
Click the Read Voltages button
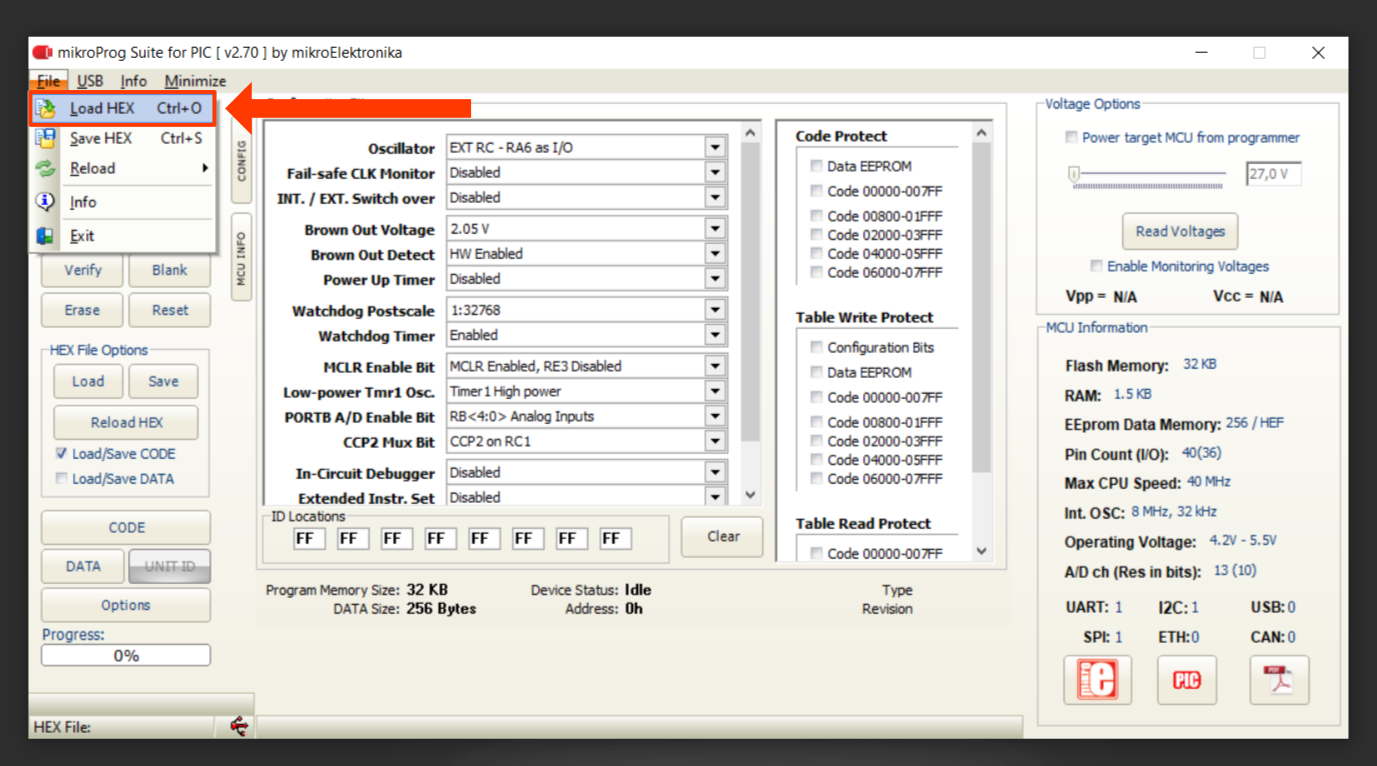[1180, 231]
